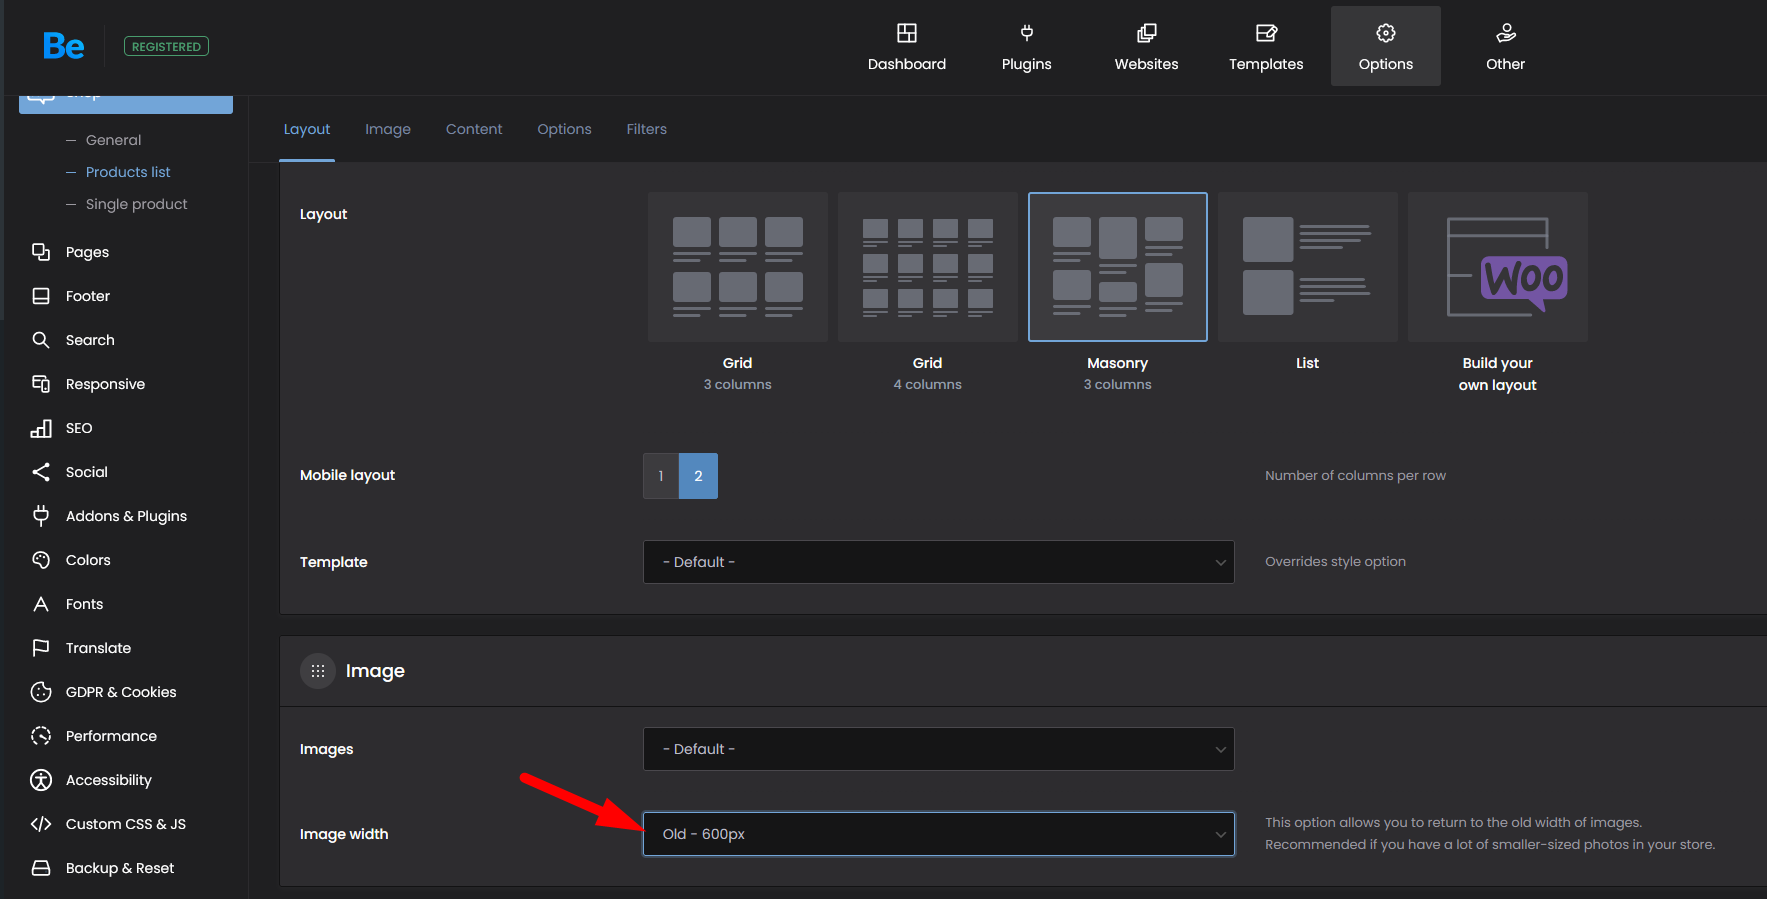Click the Pages label in the sidebar
Viewport: 1767px width, 899px height.
(87, 252)
